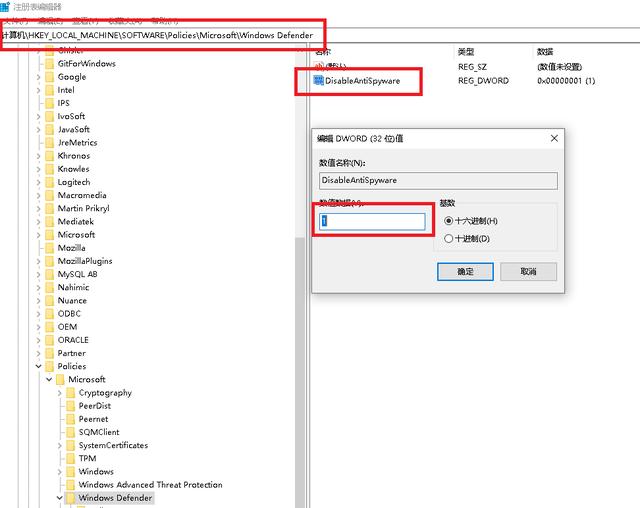Click the JreMetrics folder icon

49,142
